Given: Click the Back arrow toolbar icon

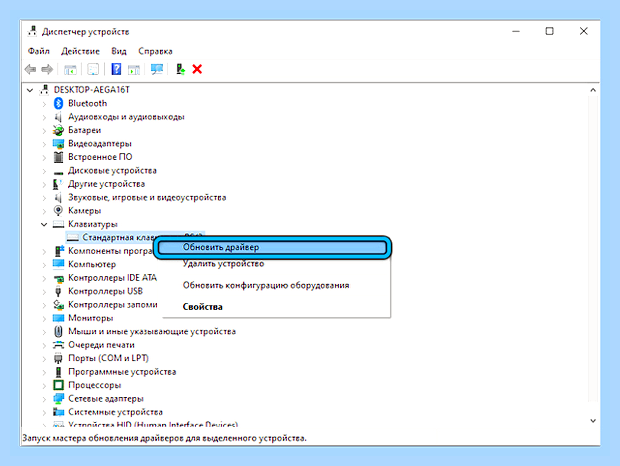Looking at the screenshot, I should (30, 70).
